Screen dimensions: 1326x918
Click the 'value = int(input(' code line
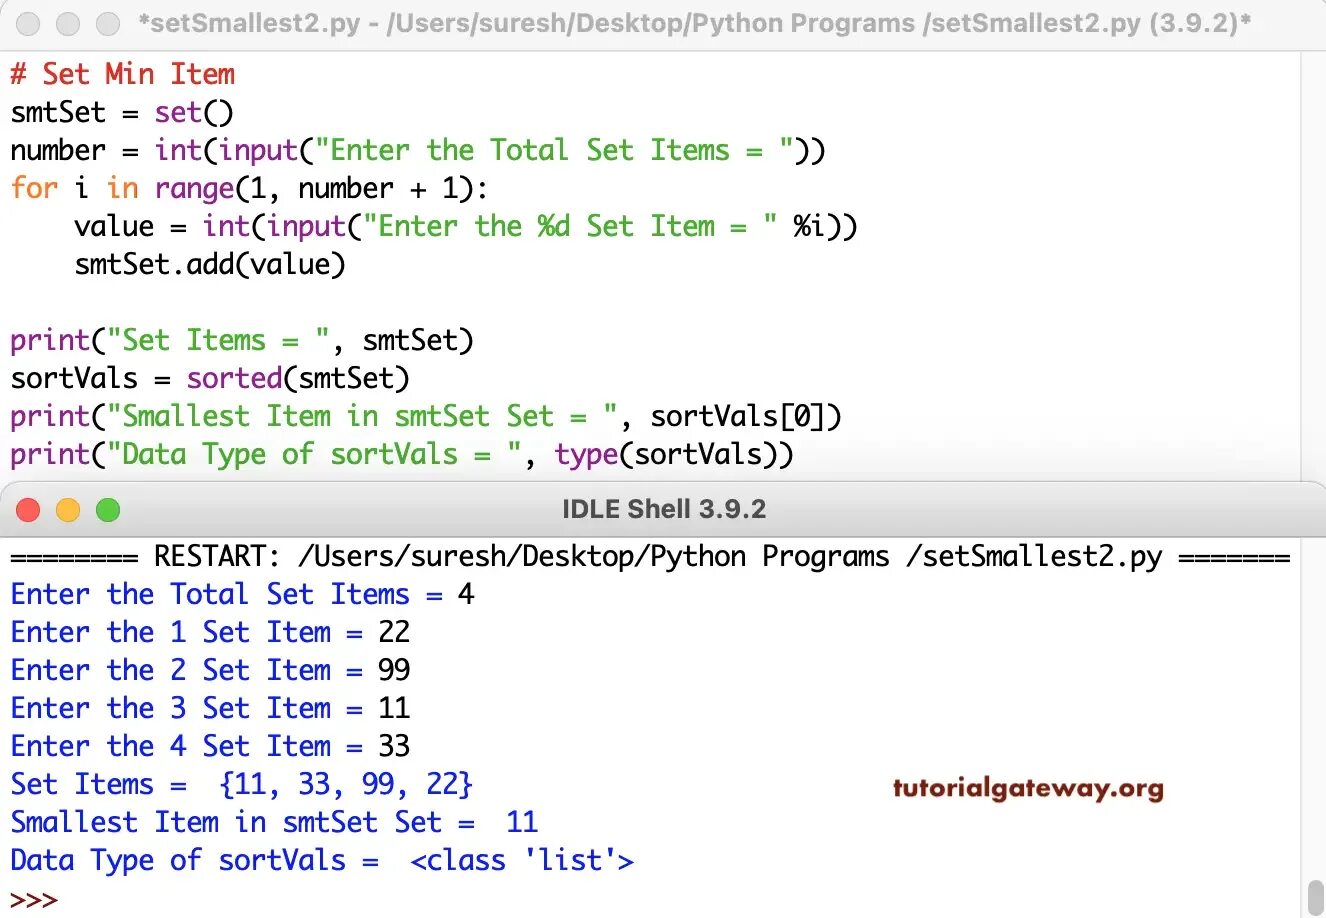click(466, 226)
